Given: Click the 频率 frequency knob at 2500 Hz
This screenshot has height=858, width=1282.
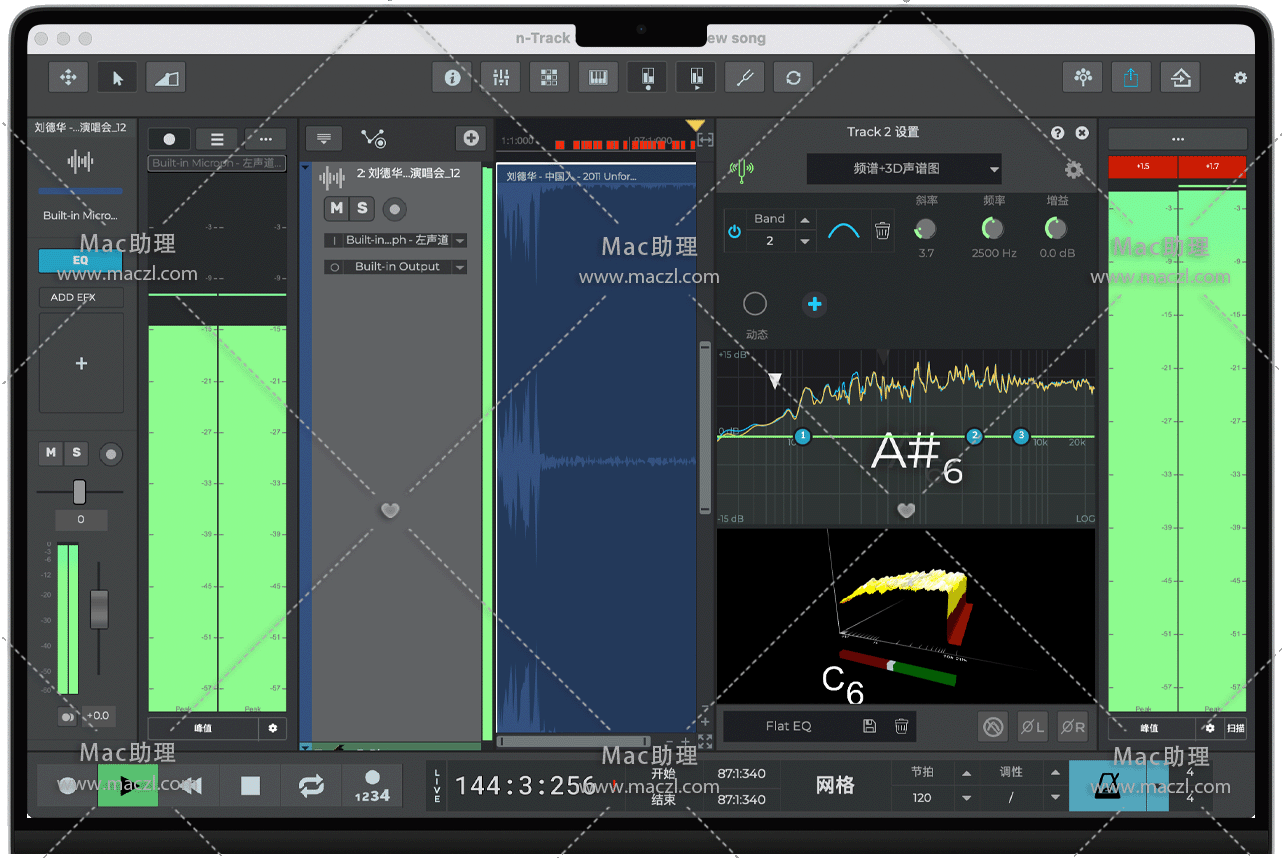Looking at the screenshot, I should [993, 229].
